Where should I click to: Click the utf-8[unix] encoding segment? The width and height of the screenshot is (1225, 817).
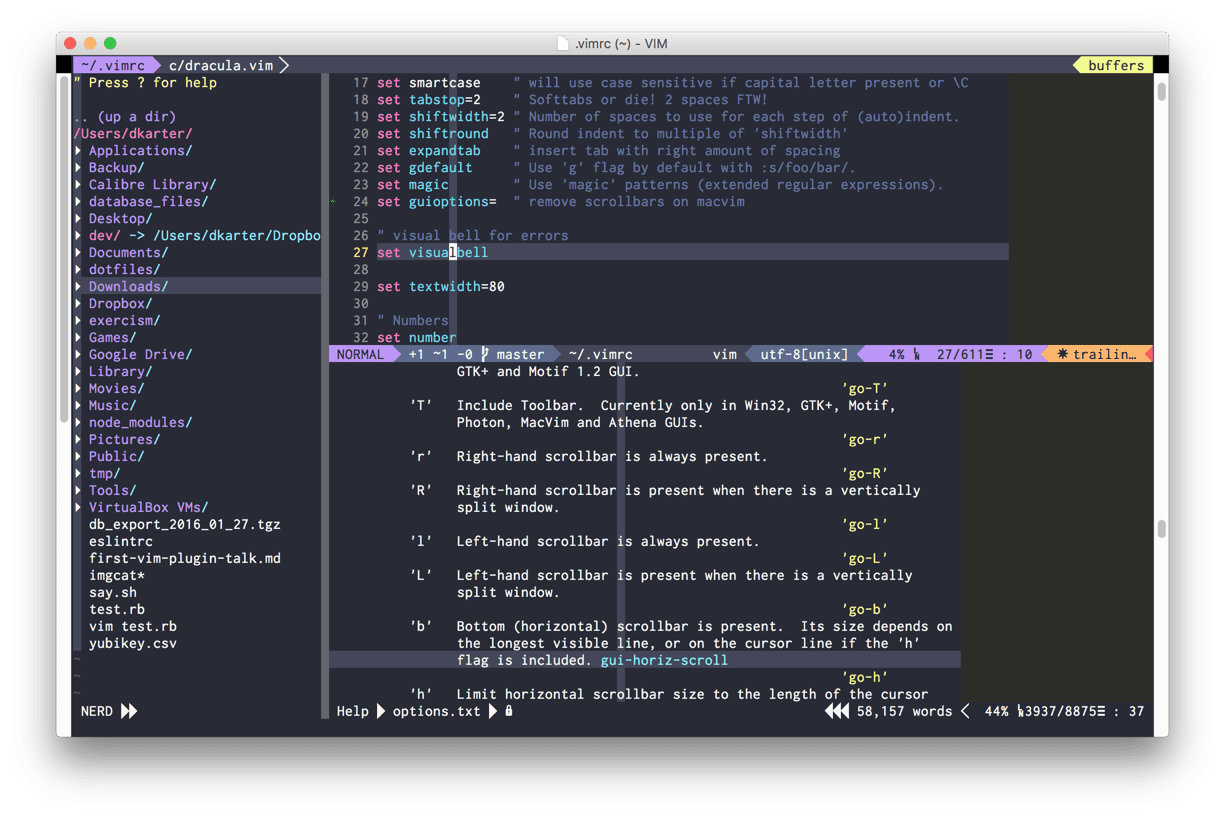(x=804, y=354)
